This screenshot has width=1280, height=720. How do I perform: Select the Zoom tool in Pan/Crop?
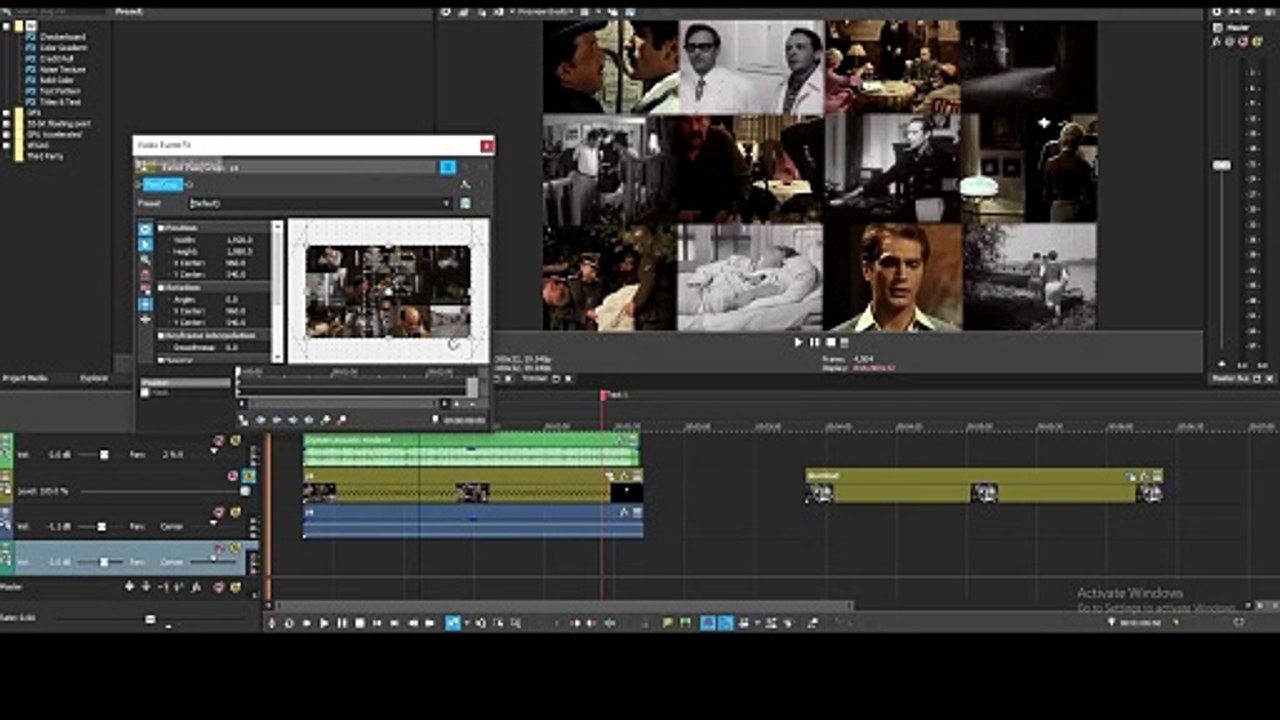click(x=145, y=260)
